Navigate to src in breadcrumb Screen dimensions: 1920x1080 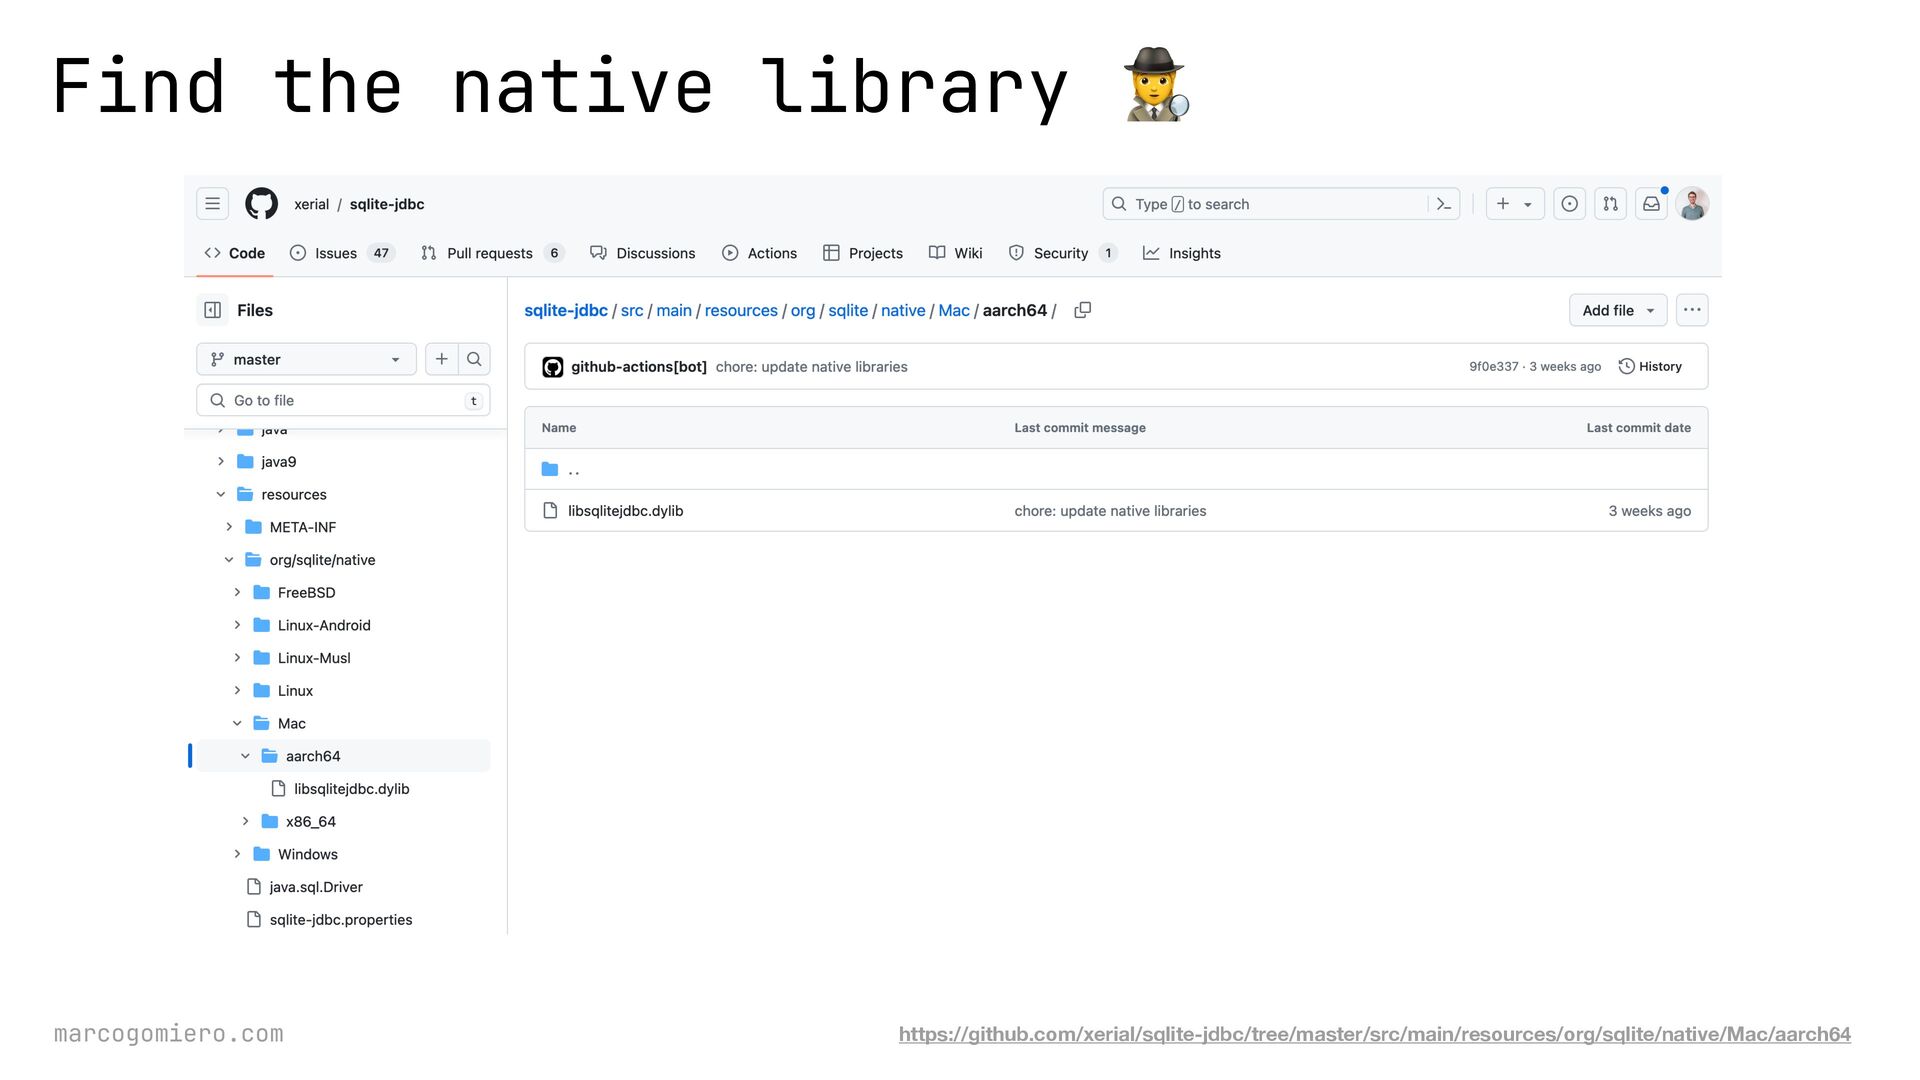coord(632,311)
